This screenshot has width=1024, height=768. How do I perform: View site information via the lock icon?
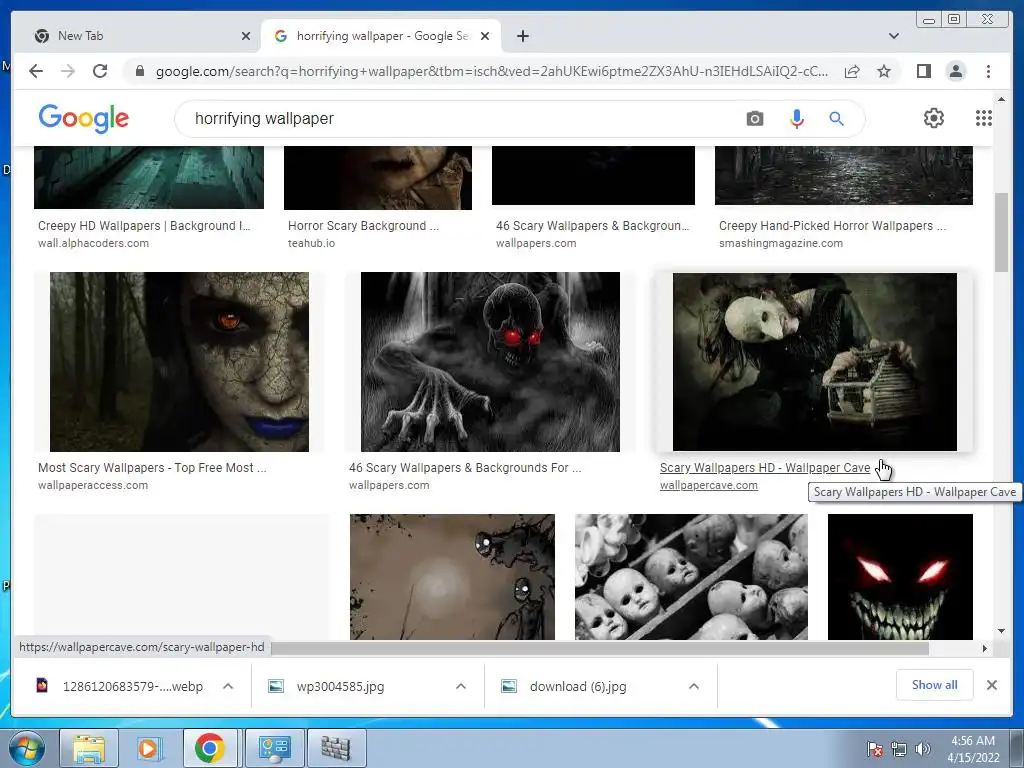(x=139, y=71)
